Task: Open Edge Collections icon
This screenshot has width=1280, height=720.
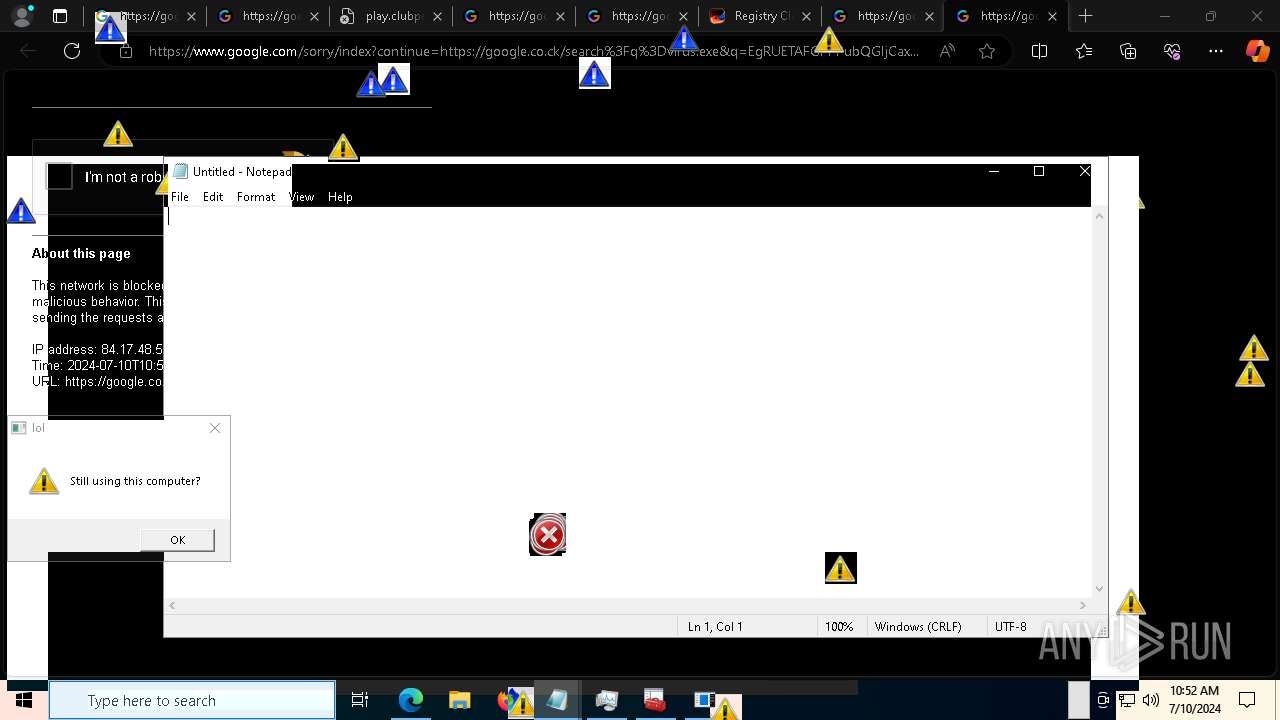Action: coord(1128,51)
